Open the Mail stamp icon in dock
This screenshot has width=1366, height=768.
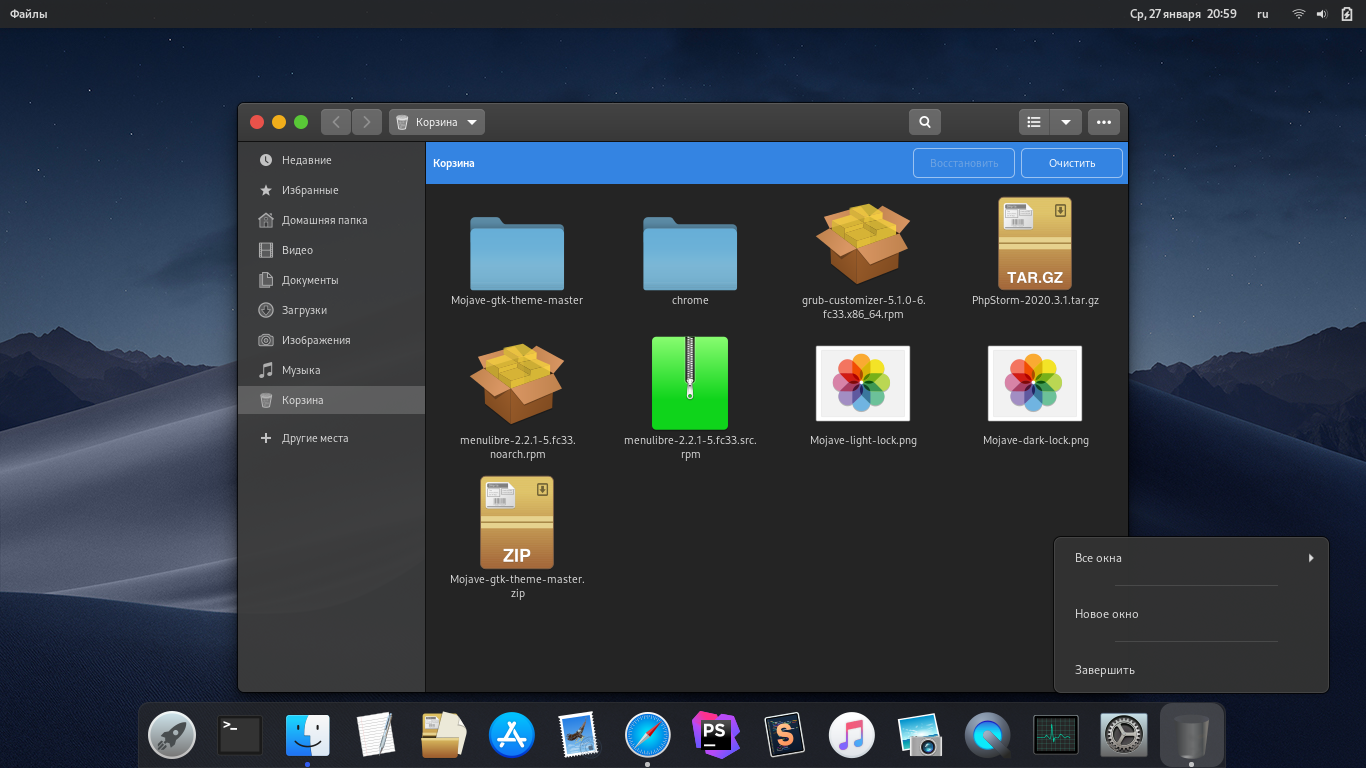coord(578,736)
